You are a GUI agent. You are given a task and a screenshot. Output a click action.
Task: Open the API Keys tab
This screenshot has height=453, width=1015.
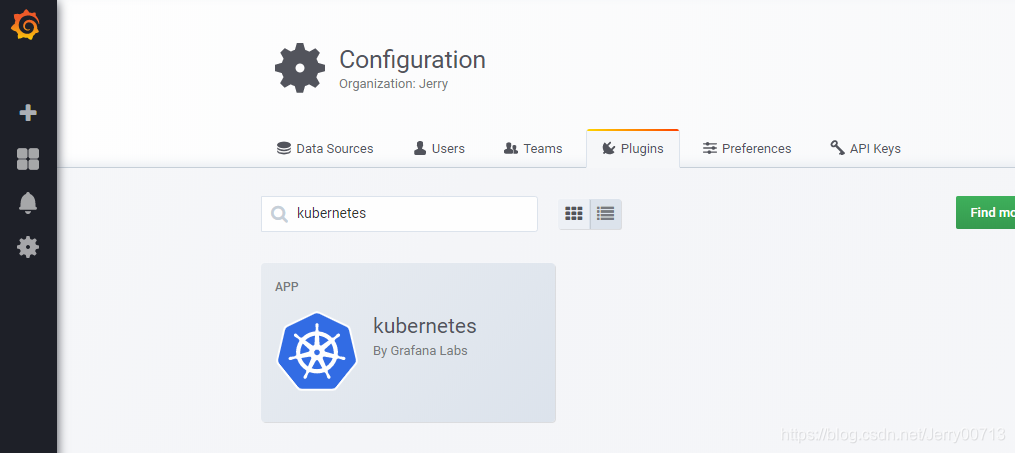click(865, 149)
